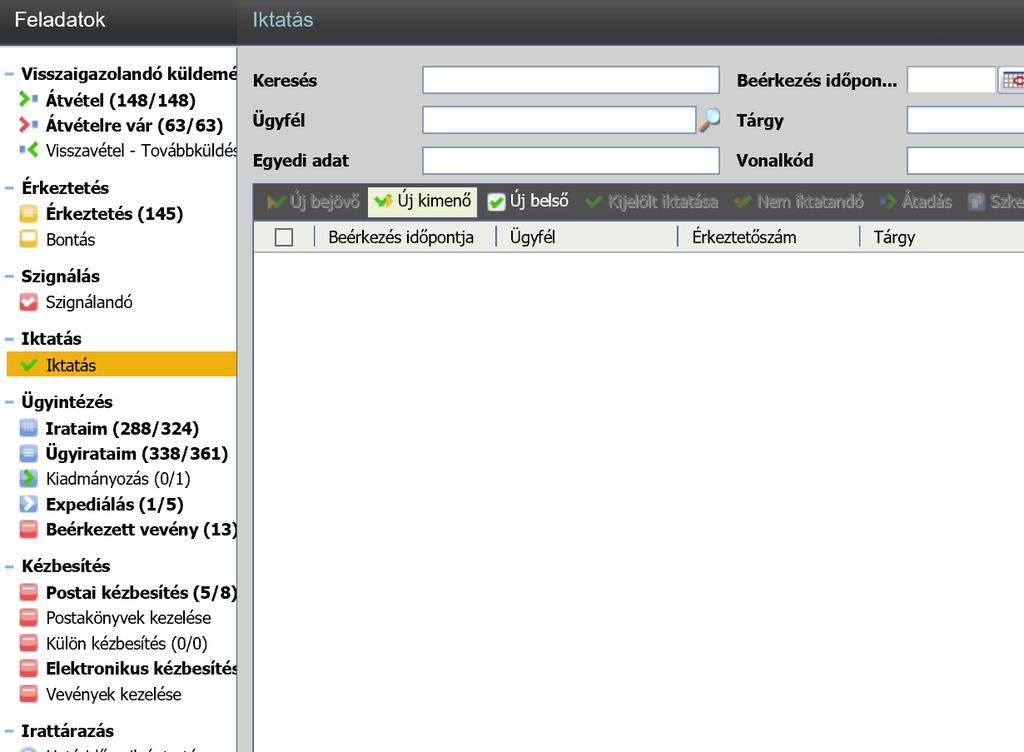This screenshot has width=1024, height=752.
Task: Click the red Elektronikus kézbesítés icon
Action: (x=28, y=668)
